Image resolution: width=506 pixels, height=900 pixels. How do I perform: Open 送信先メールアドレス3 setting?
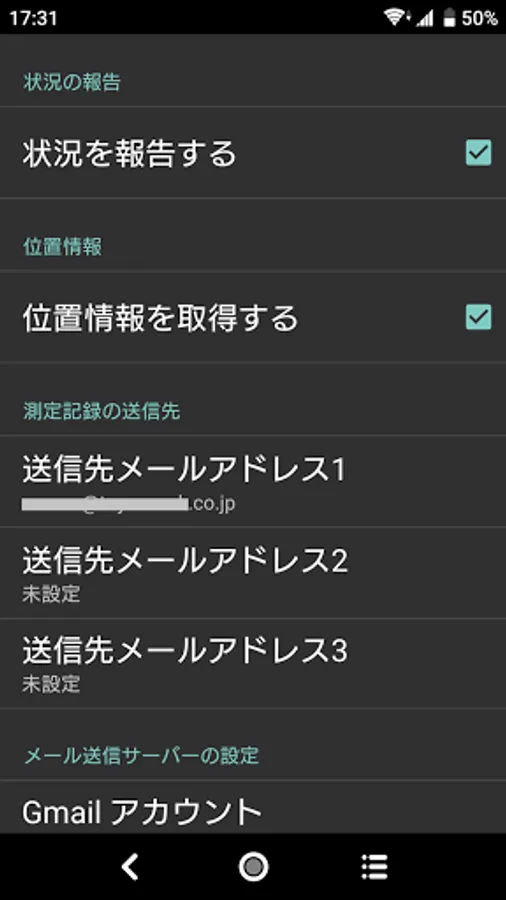pos(253,664)
